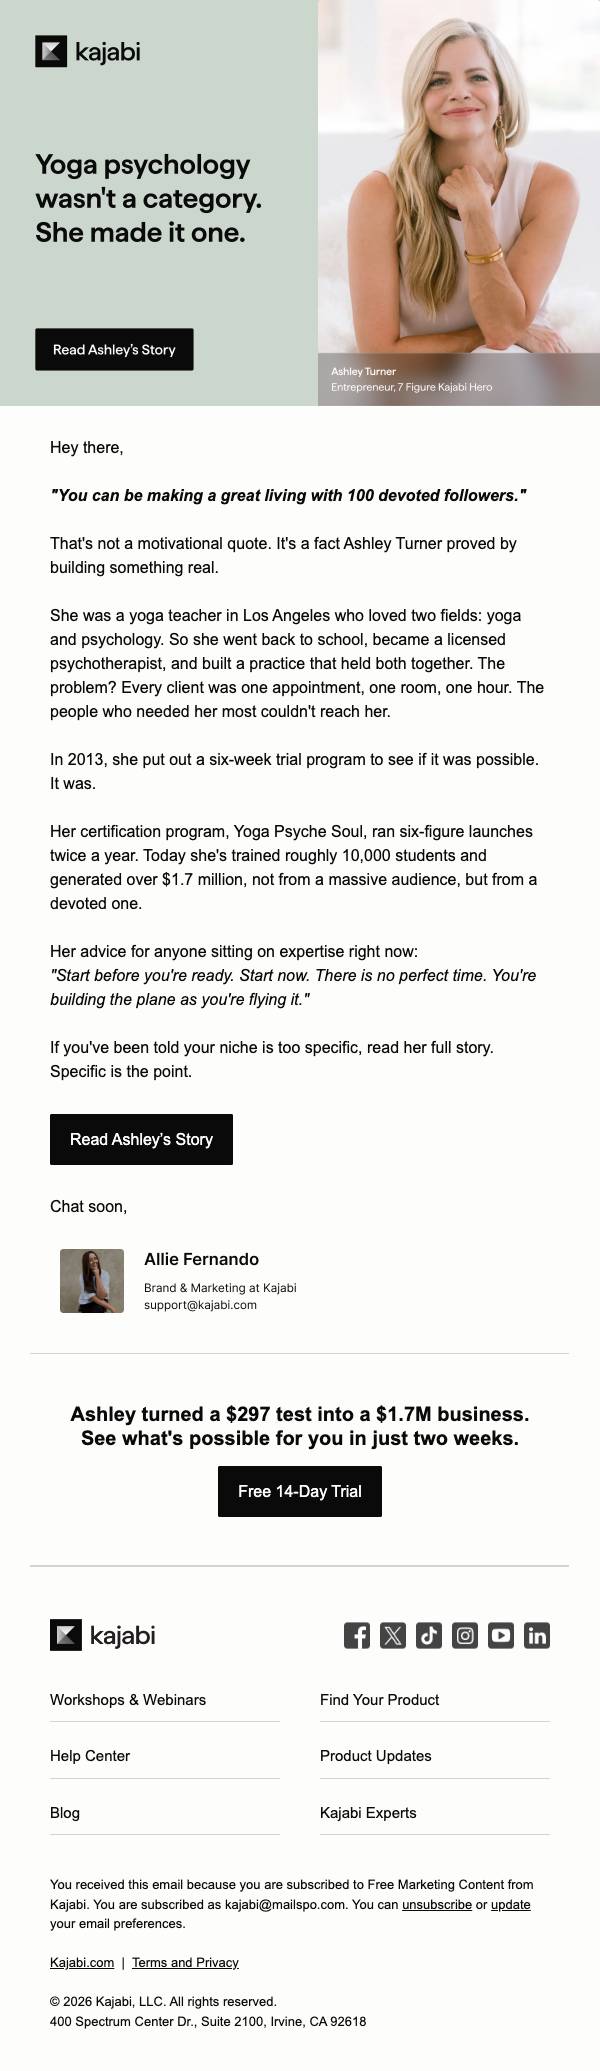Click the Kajabi logo in the header
The height and width of the screenshot is (2071, 600).
(88, 51)
